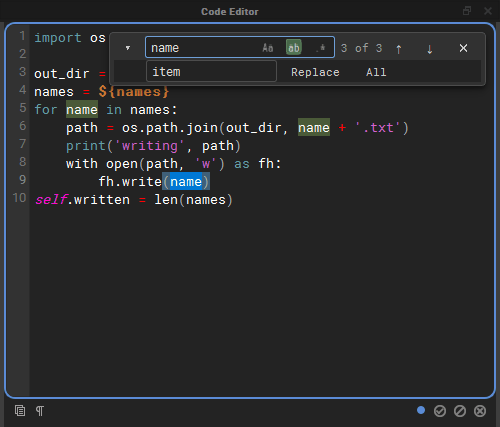Close the Code Editor panel

coord(488,11)
